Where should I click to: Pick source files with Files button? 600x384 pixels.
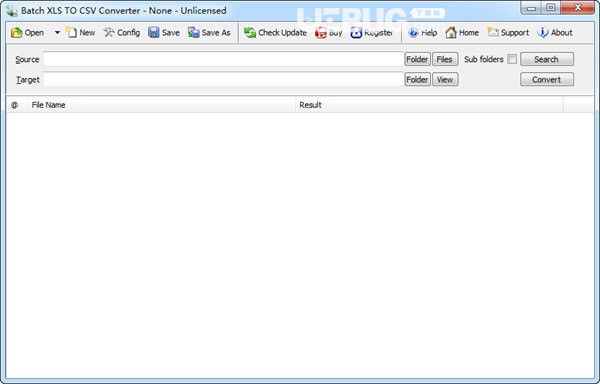click(445, 59)
